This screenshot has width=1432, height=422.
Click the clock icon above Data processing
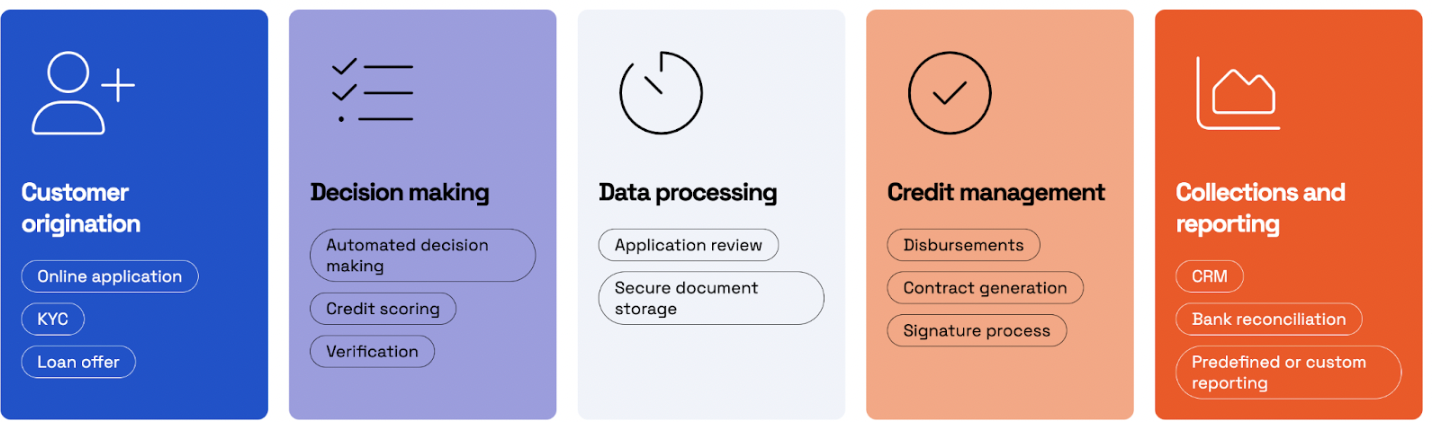point(661,93)
